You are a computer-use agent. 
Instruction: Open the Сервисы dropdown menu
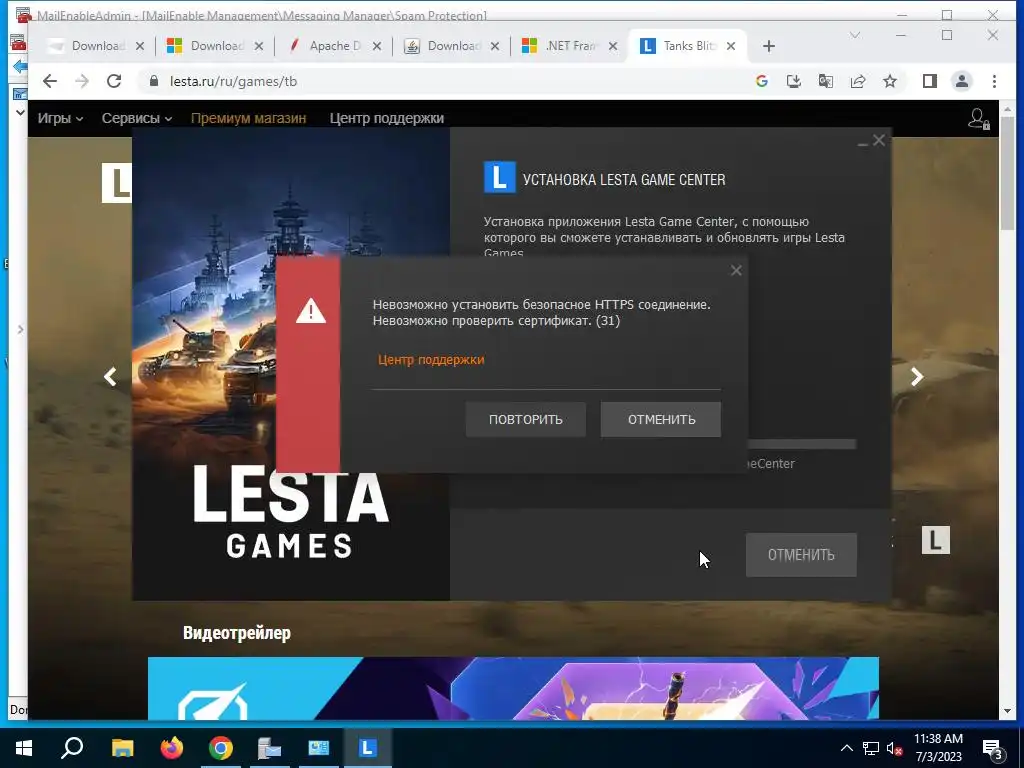pyautogui.click(x=136, y=118)
